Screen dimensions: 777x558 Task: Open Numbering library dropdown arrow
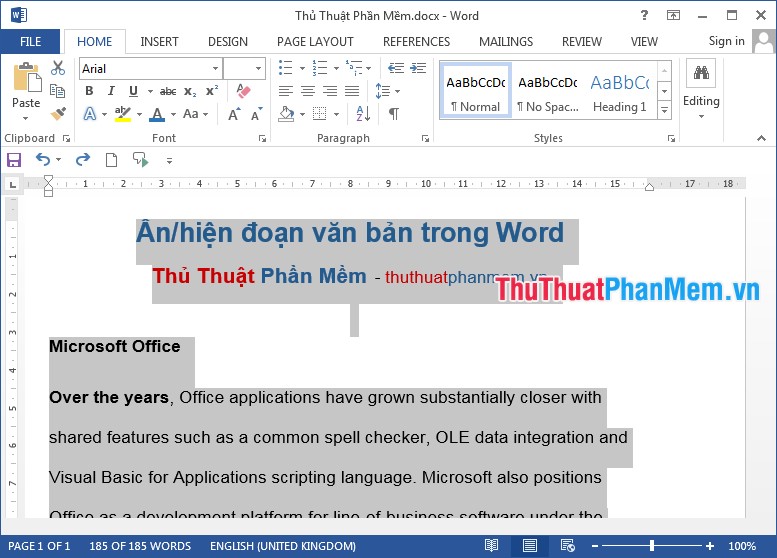pyautogui.click(x=336, y=68)
